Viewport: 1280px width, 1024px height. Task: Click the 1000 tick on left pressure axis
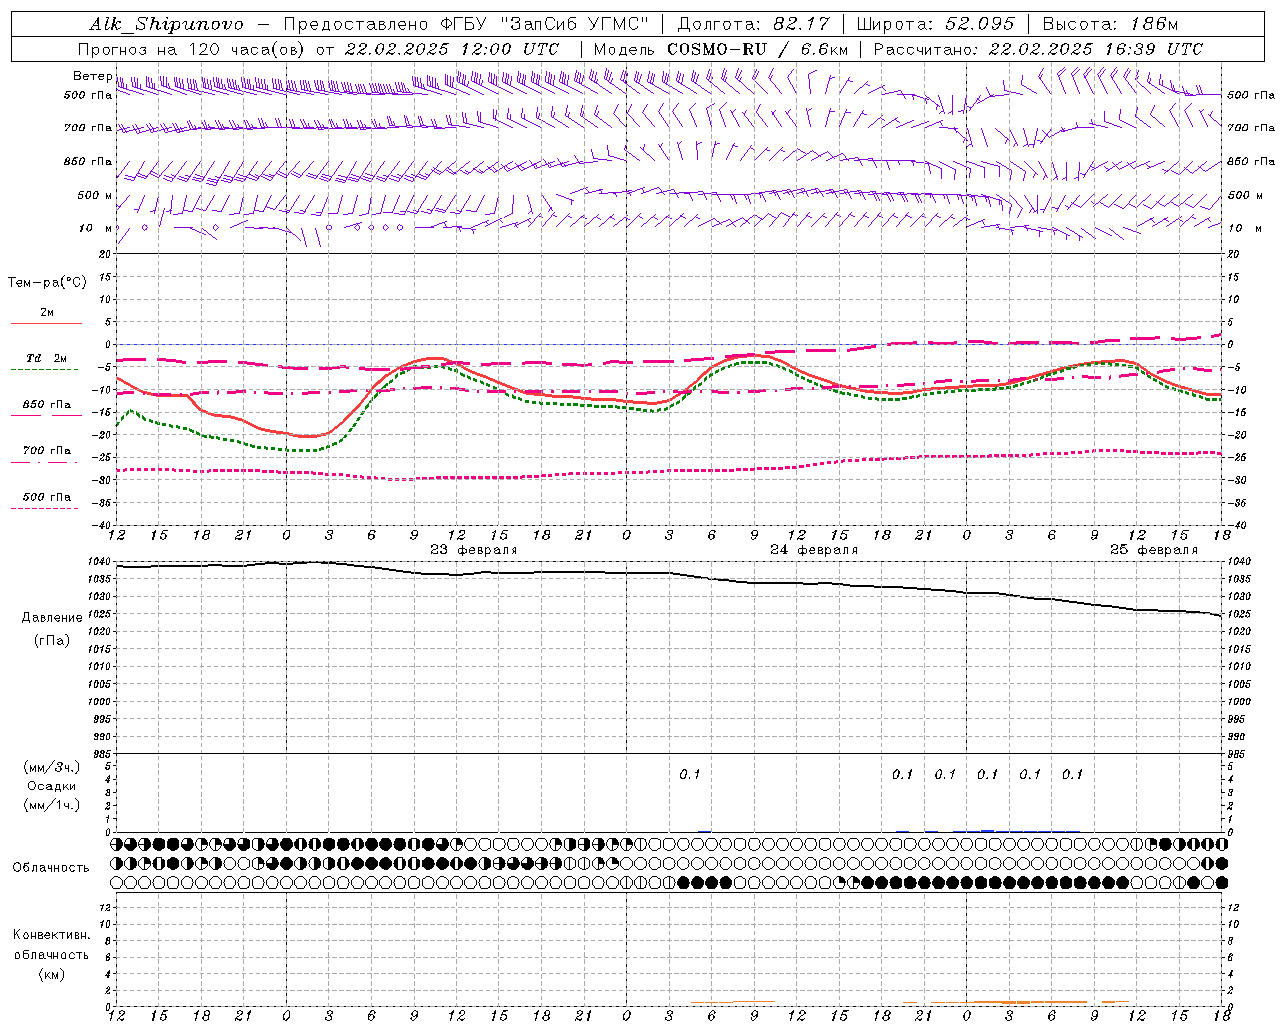coord(98,702)
